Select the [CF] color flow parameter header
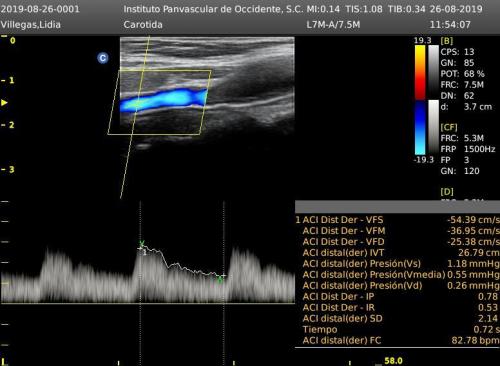The height and width of the screenshot is (366, 500). tap(449, 127)
